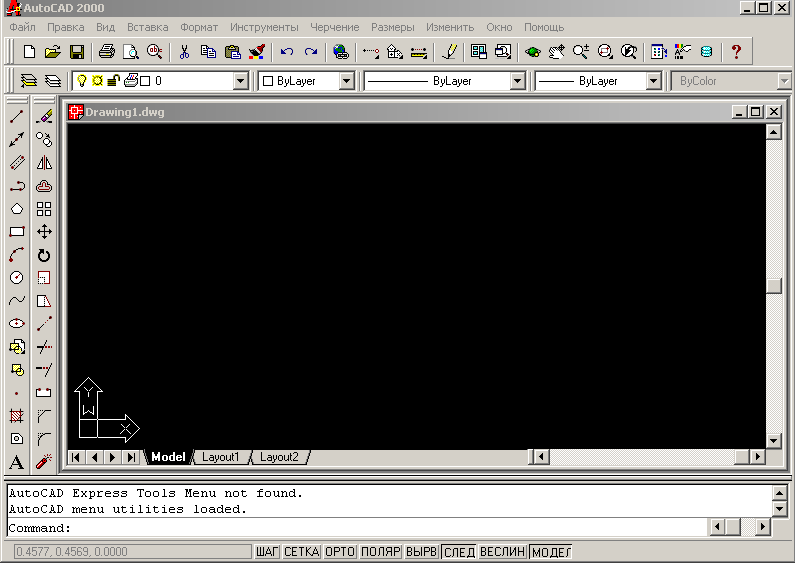
Task: Click the drawing horizontal scroll right arrow
Action: point(757,457)
